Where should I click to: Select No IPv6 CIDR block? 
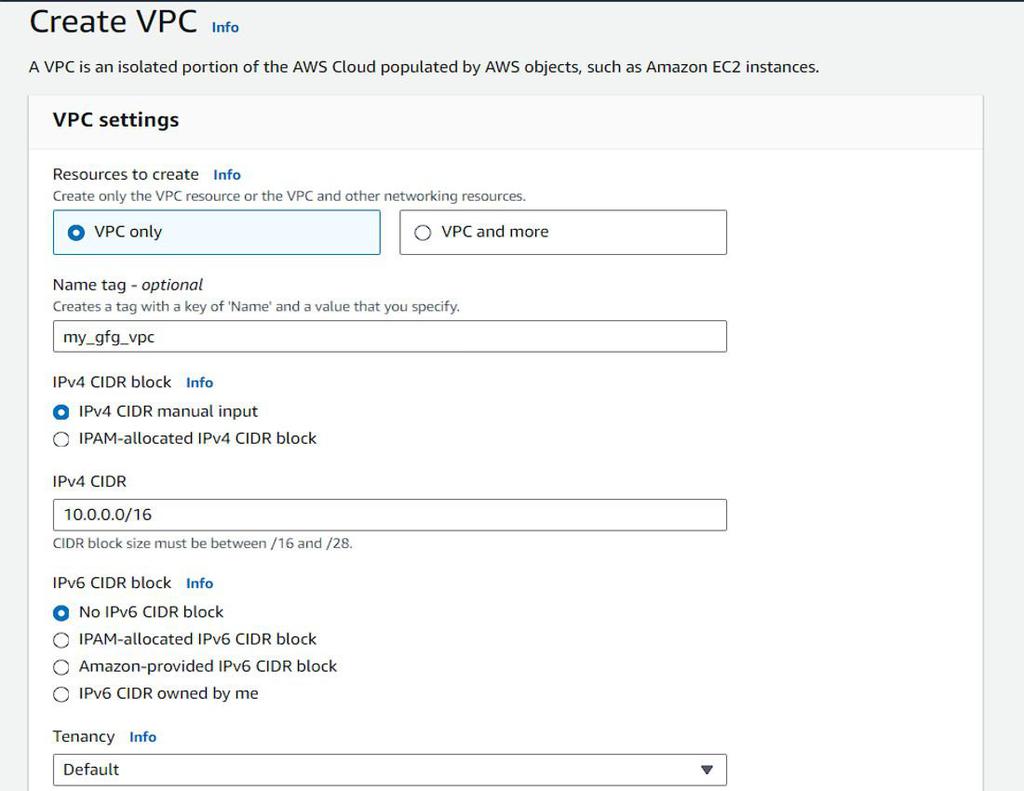coord(62,612)
